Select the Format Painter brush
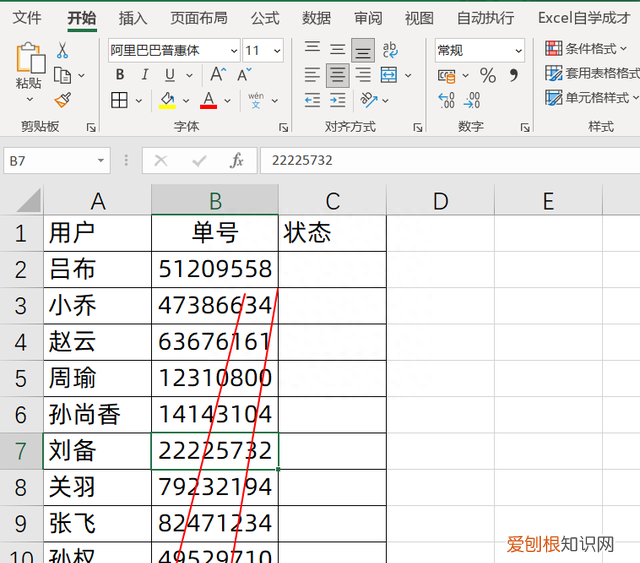Viewport: 640px width, 563px height. click(63, 100)
